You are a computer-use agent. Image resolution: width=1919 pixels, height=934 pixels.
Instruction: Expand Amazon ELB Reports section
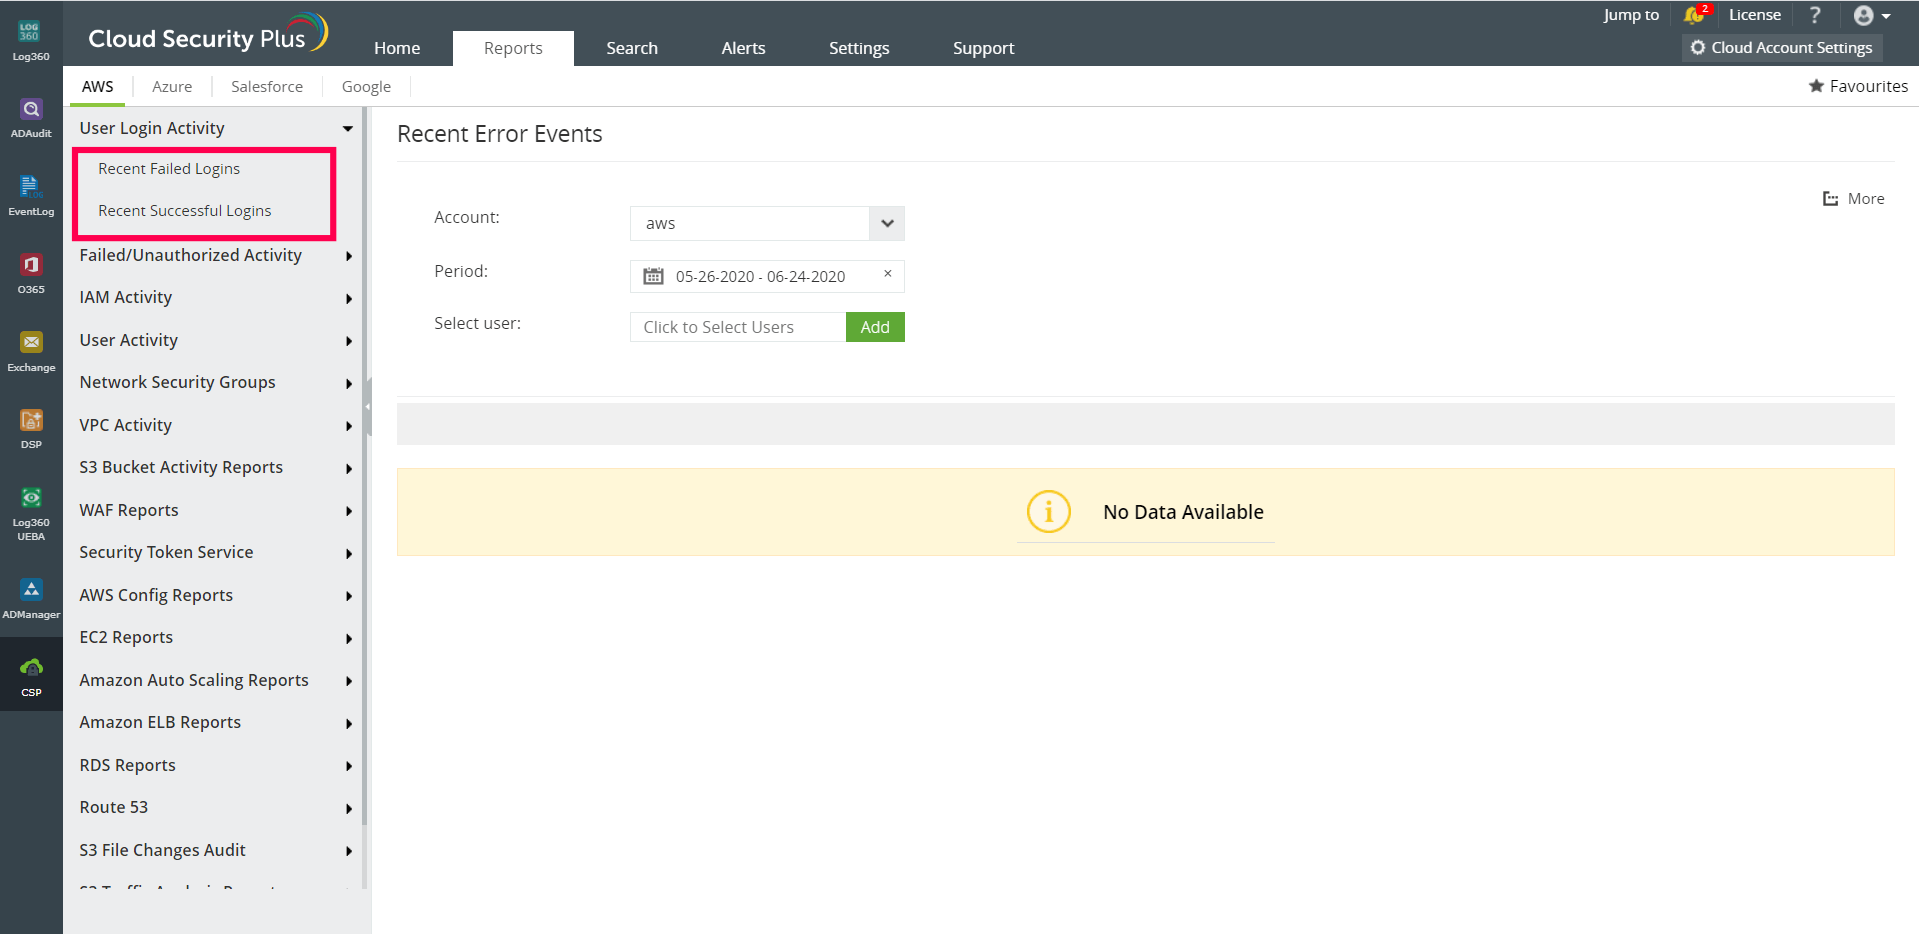(x=349, y=723)
